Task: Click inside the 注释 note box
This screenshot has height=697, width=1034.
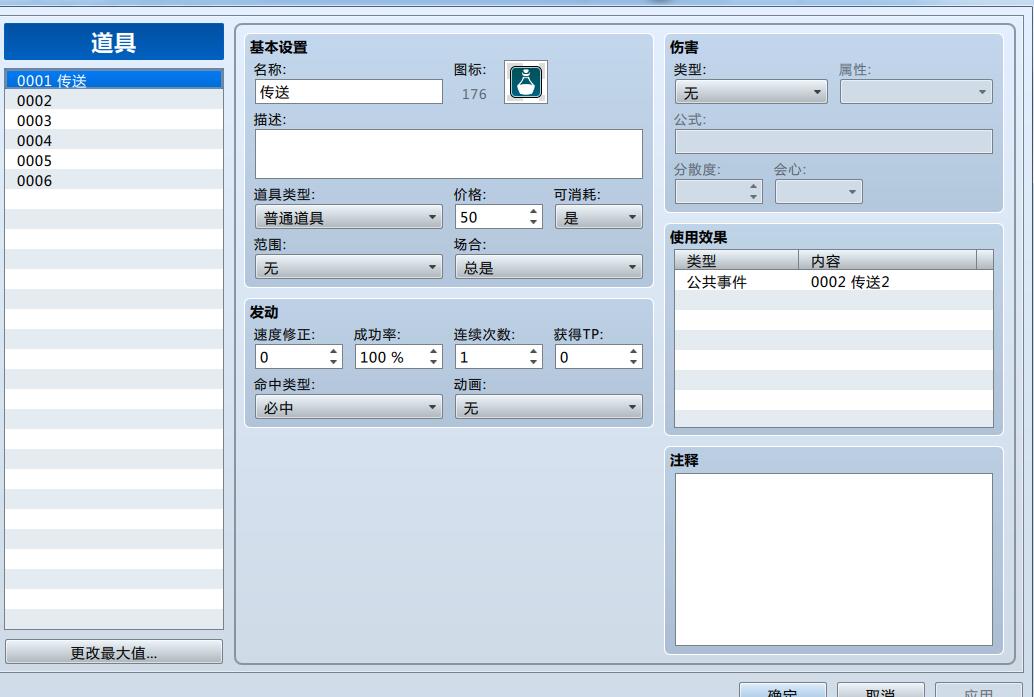Action: pyautogui.click(x=834, y=559)
